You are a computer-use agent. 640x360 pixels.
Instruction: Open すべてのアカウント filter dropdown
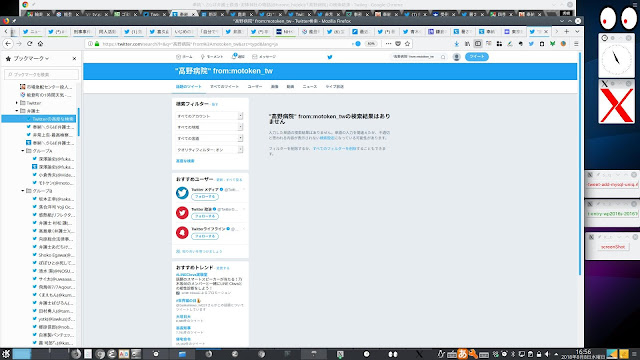coord(209,116)
